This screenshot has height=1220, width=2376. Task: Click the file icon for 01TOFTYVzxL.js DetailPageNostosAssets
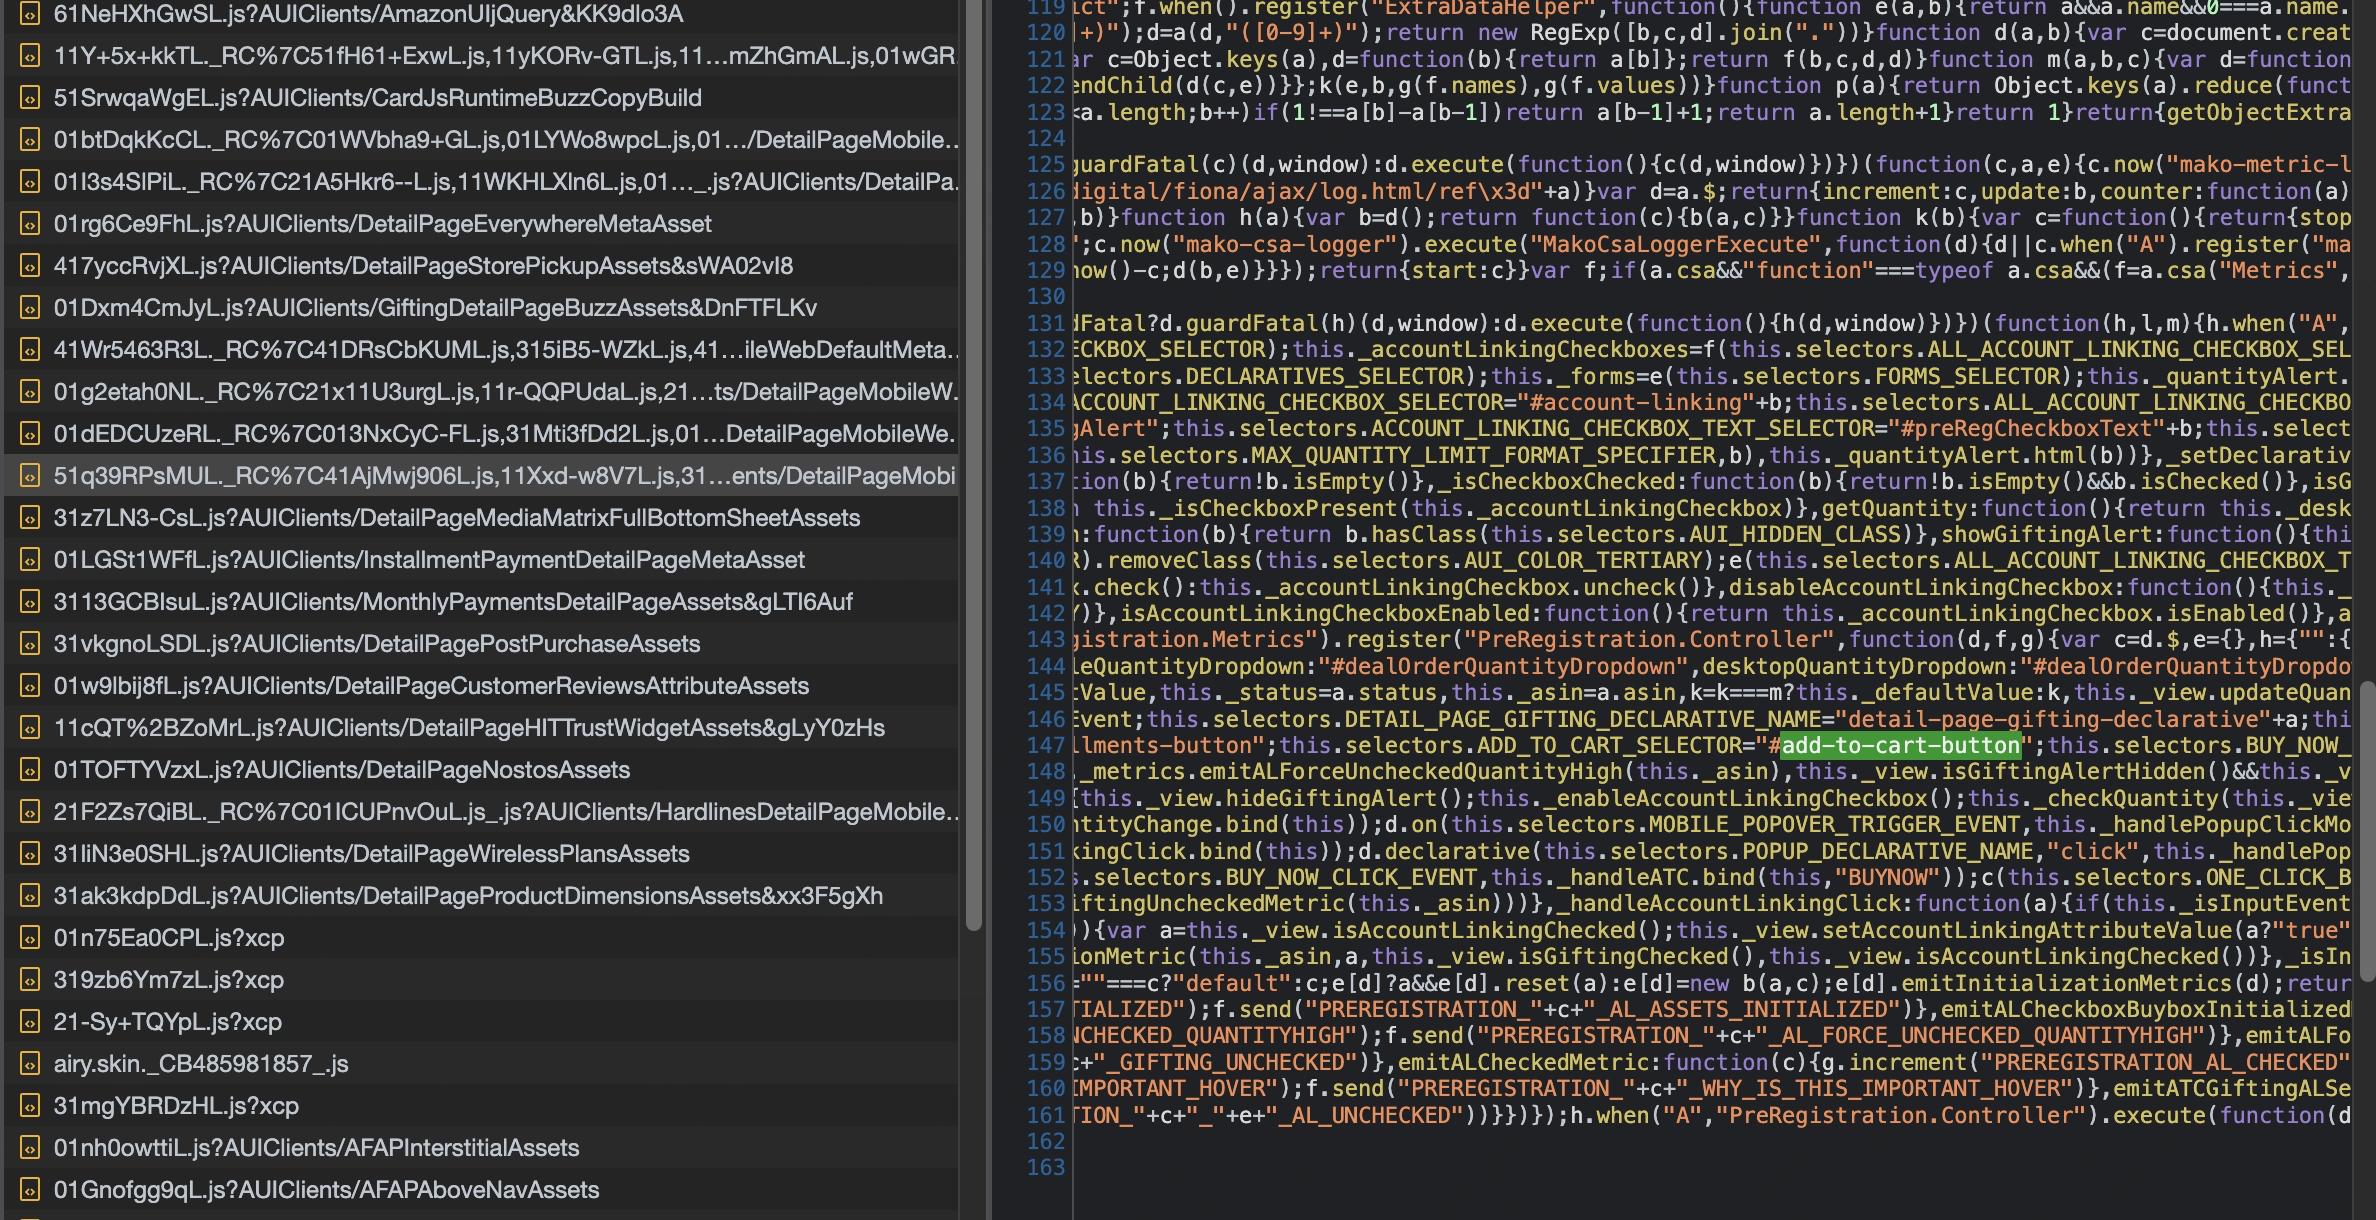click(x=30, y=770)
